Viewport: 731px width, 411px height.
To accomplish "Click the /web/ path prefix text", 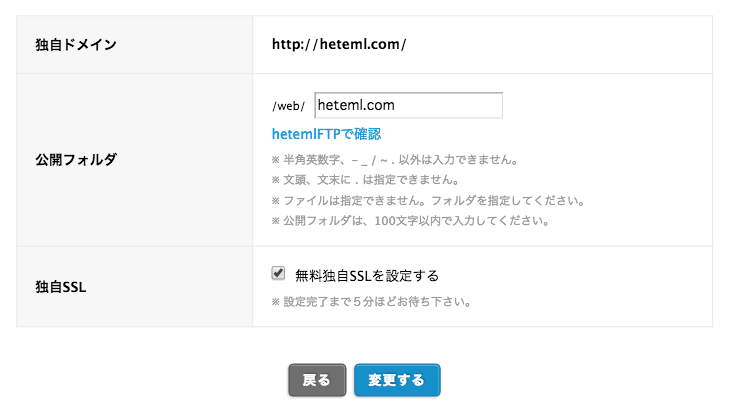I will point(289,106).
